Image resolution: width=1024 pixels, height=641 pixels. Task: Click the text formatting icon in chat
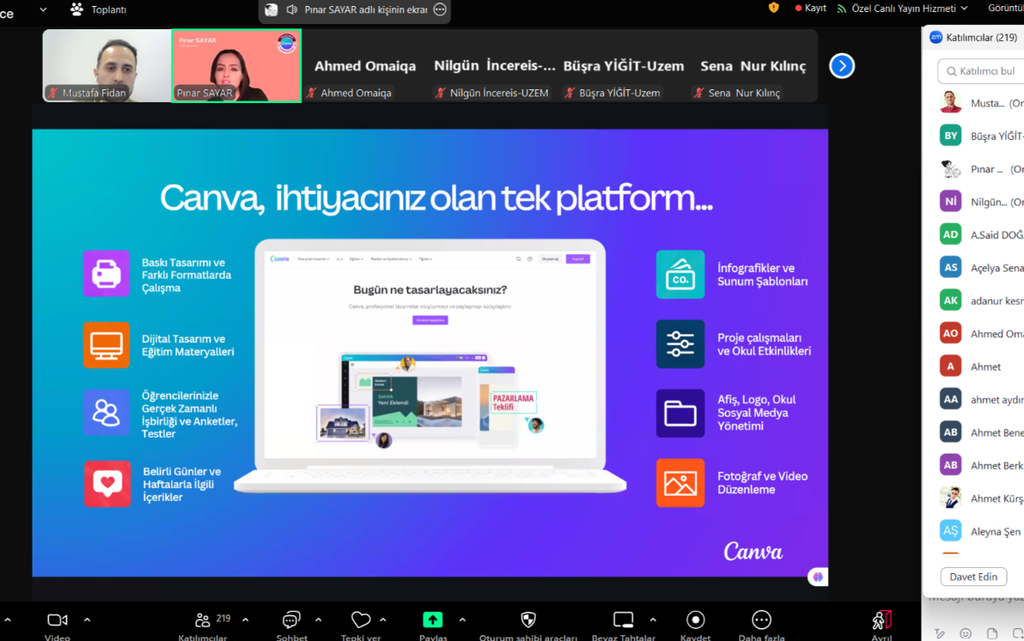(x=939, y=633)
